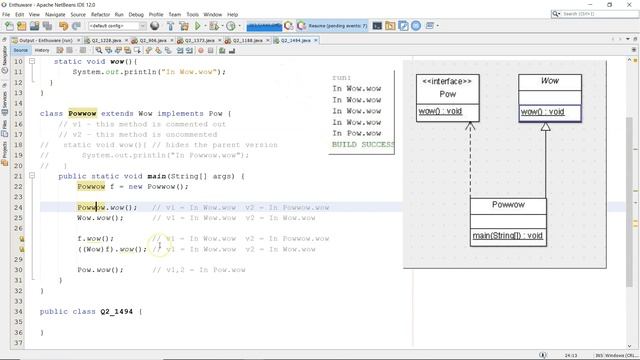This screenshot has width=640, height=360.
Task: Click the Pow.wow(); statement on line 30
Action: [100, 270]
